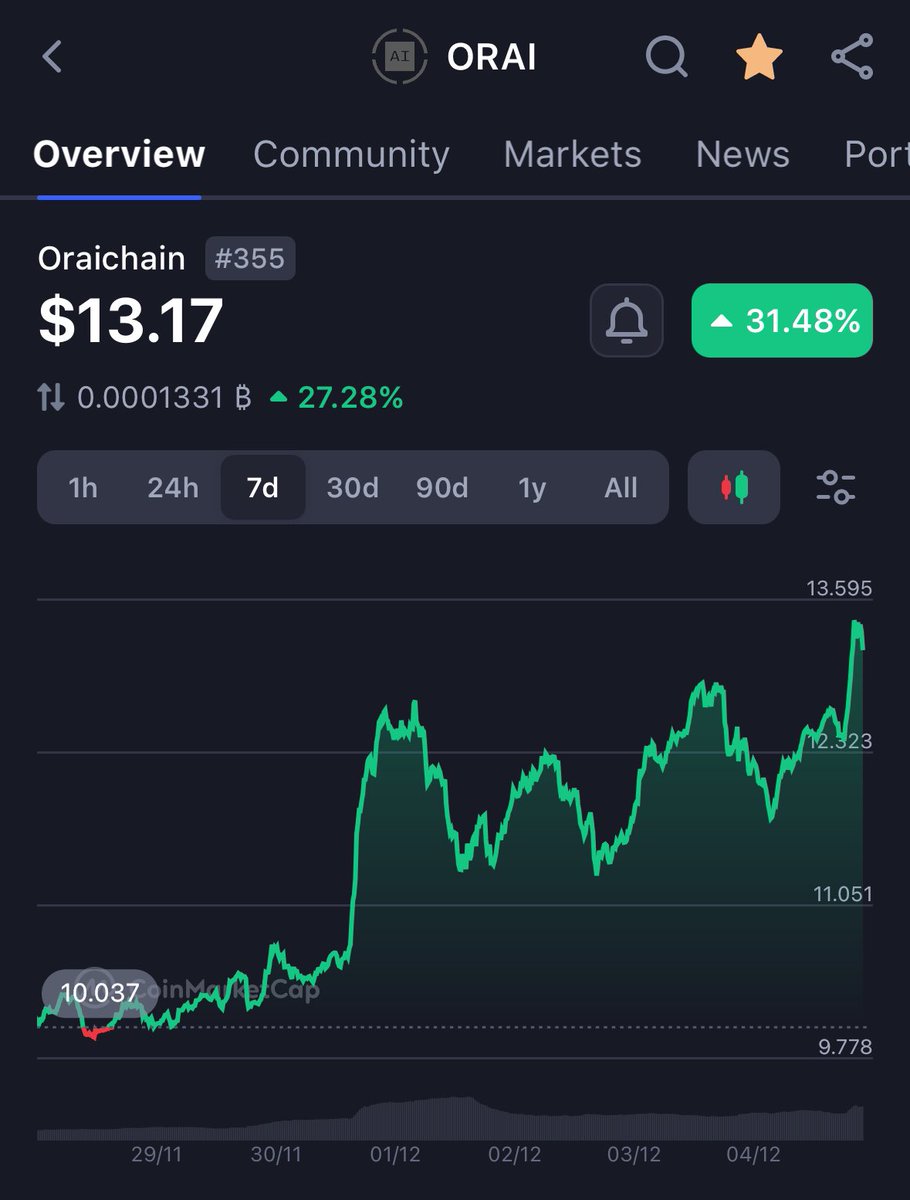Tap the Oraichain name label

[111, 259]
